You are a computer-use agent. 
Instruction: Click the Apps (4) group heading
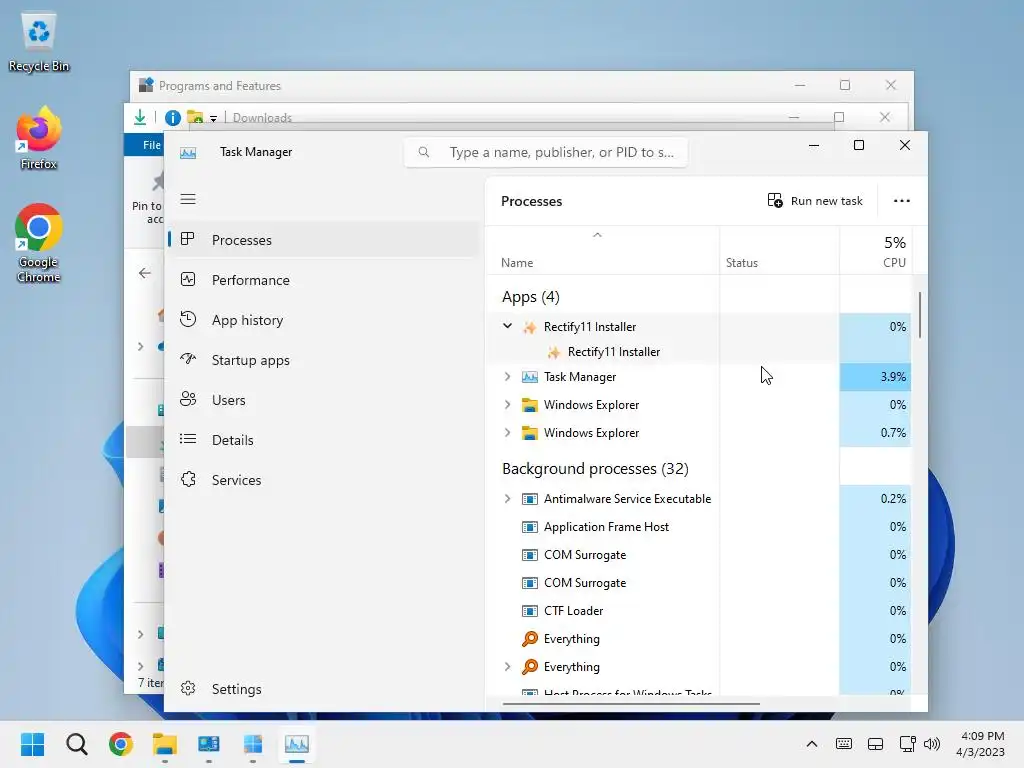click(x=530, y=297)
